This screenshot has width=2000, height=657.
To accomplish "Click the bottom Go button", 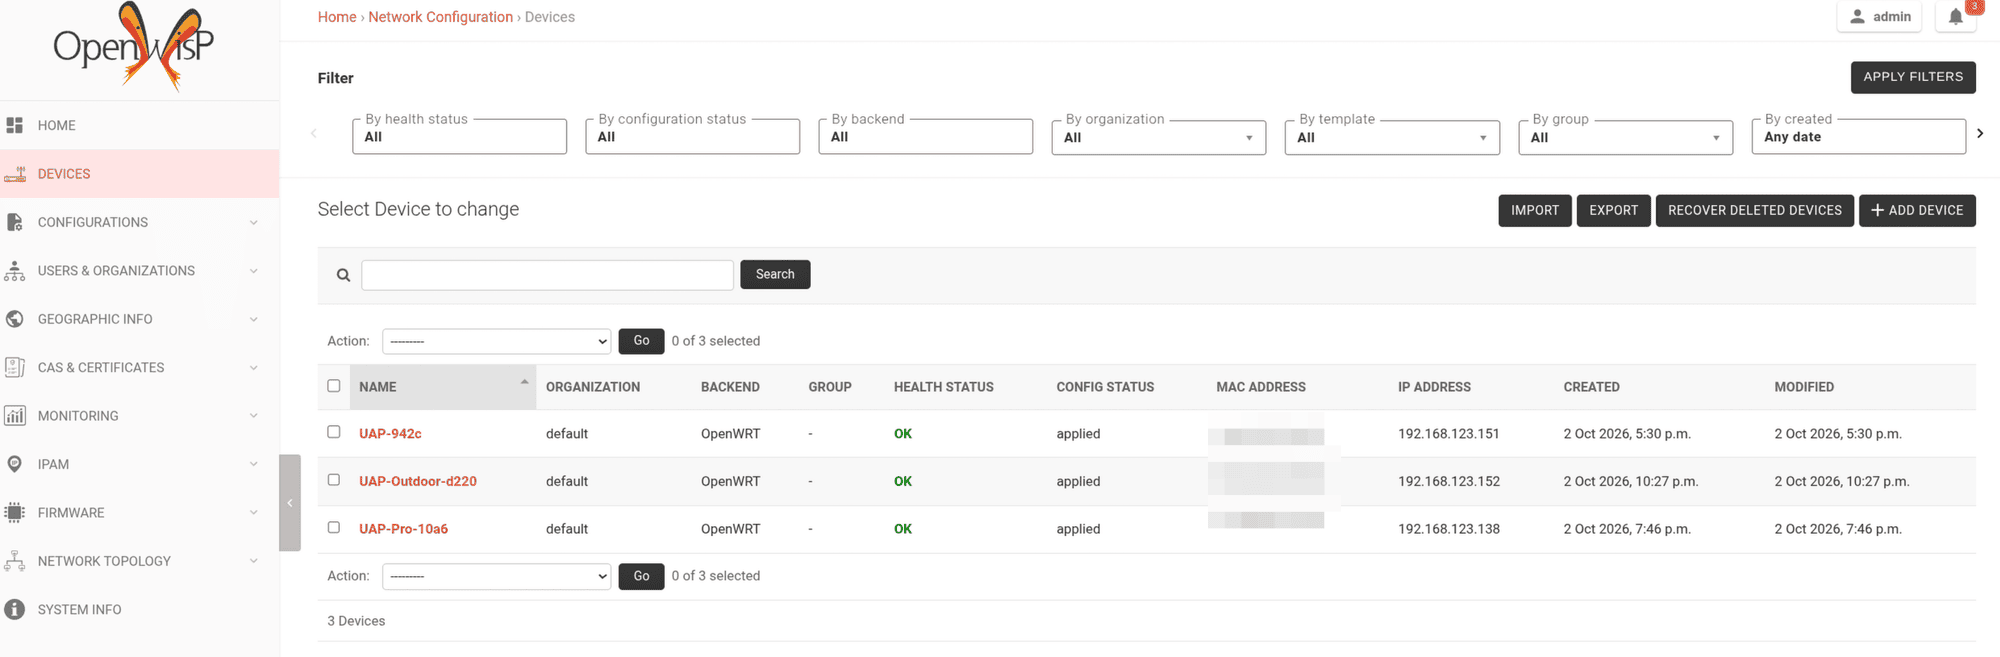I will pyautogui.click(x=641, y=576).
